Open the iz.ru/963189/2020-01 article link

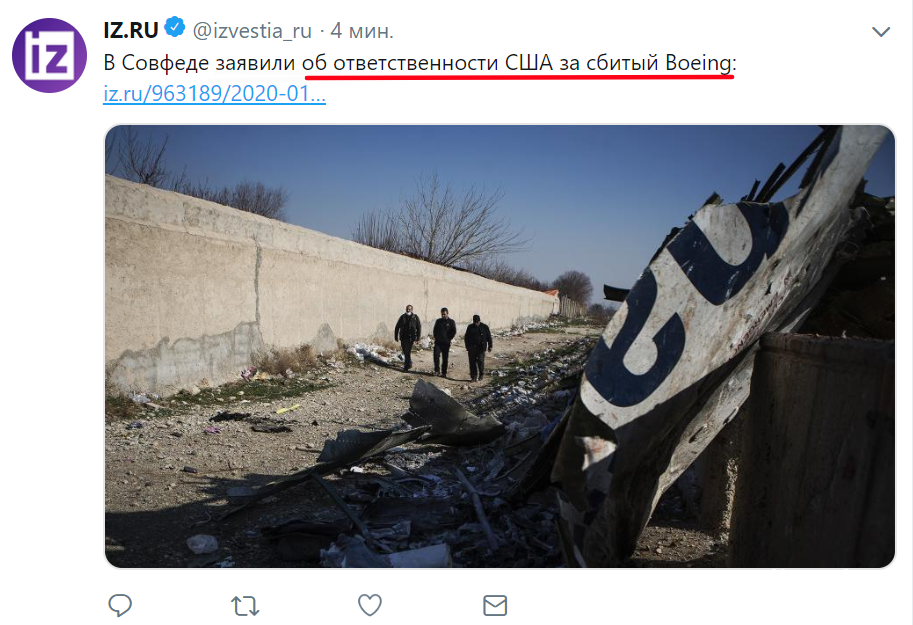click(214, 93)
